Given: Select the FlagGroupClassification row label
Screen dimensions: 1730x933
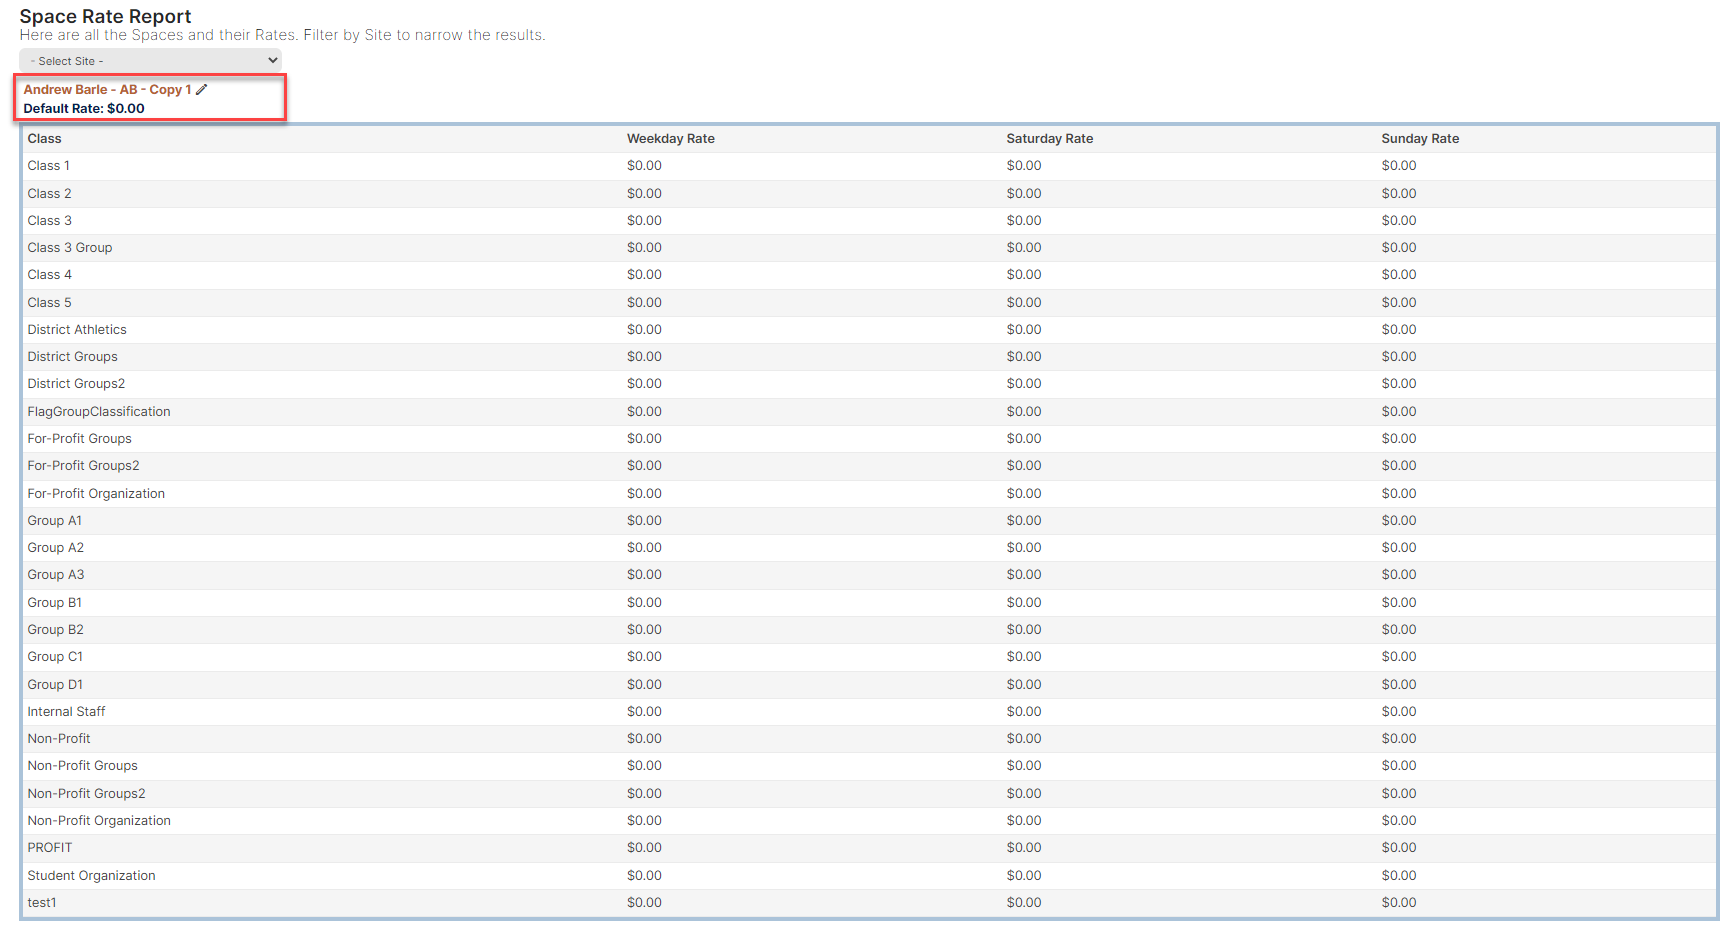Looking at the screenshot, I should click(x=99, y=412).
